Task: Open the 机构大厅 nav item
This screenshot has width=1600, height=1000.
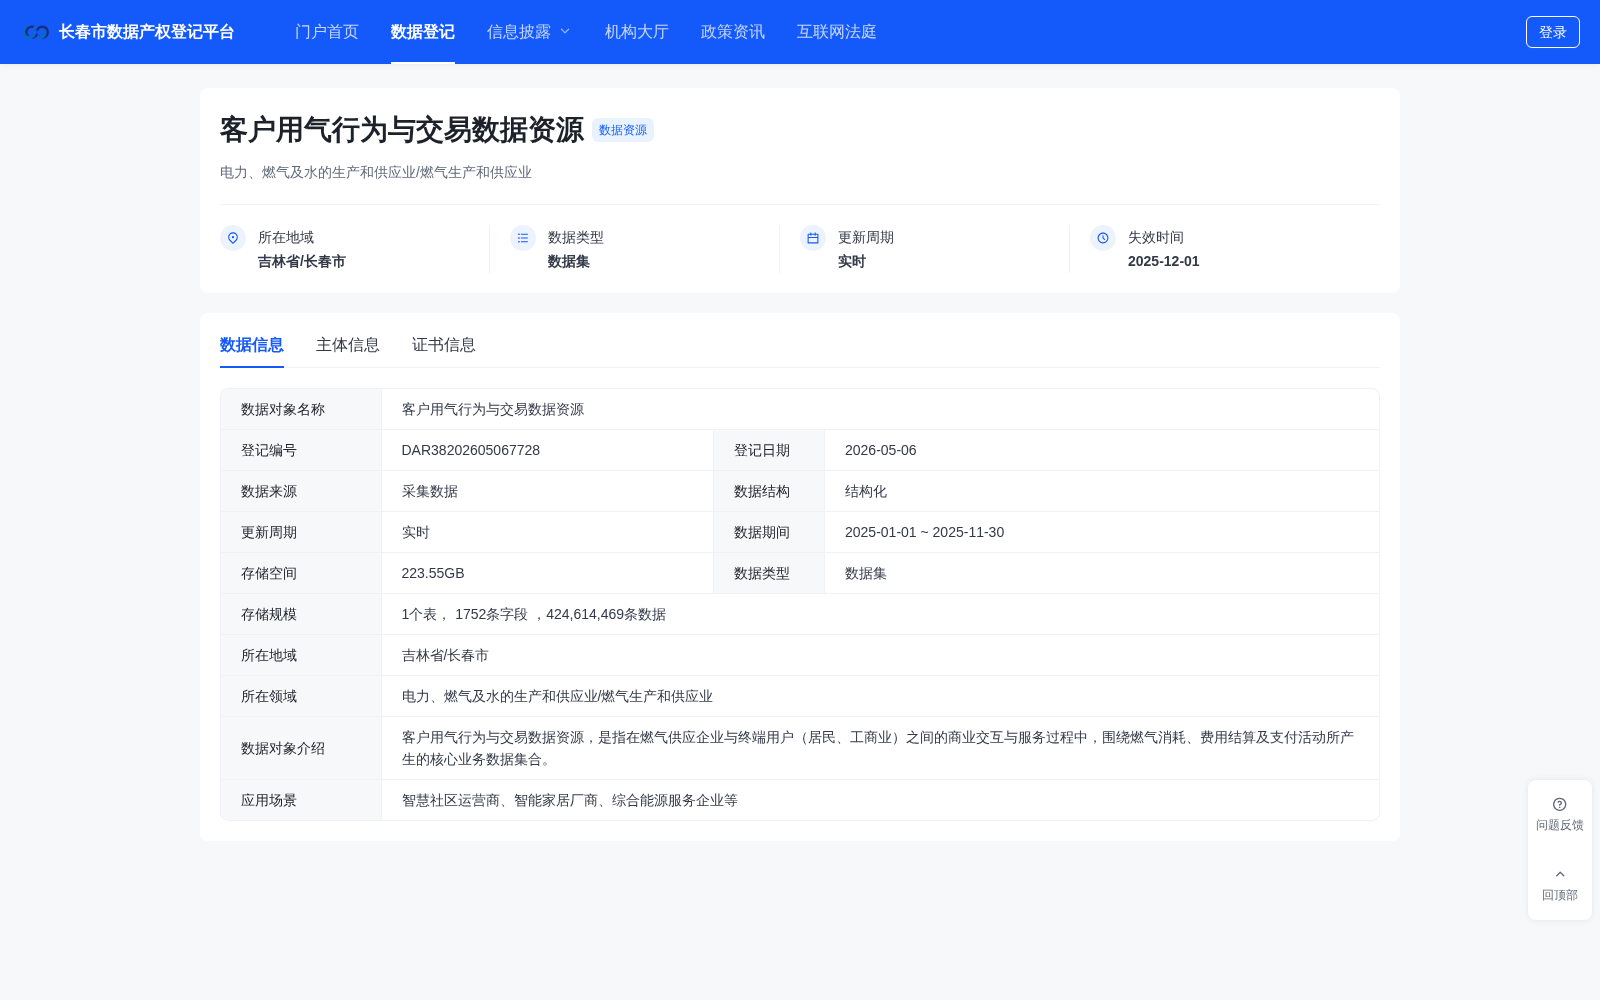Action: [x=637, y=32]
